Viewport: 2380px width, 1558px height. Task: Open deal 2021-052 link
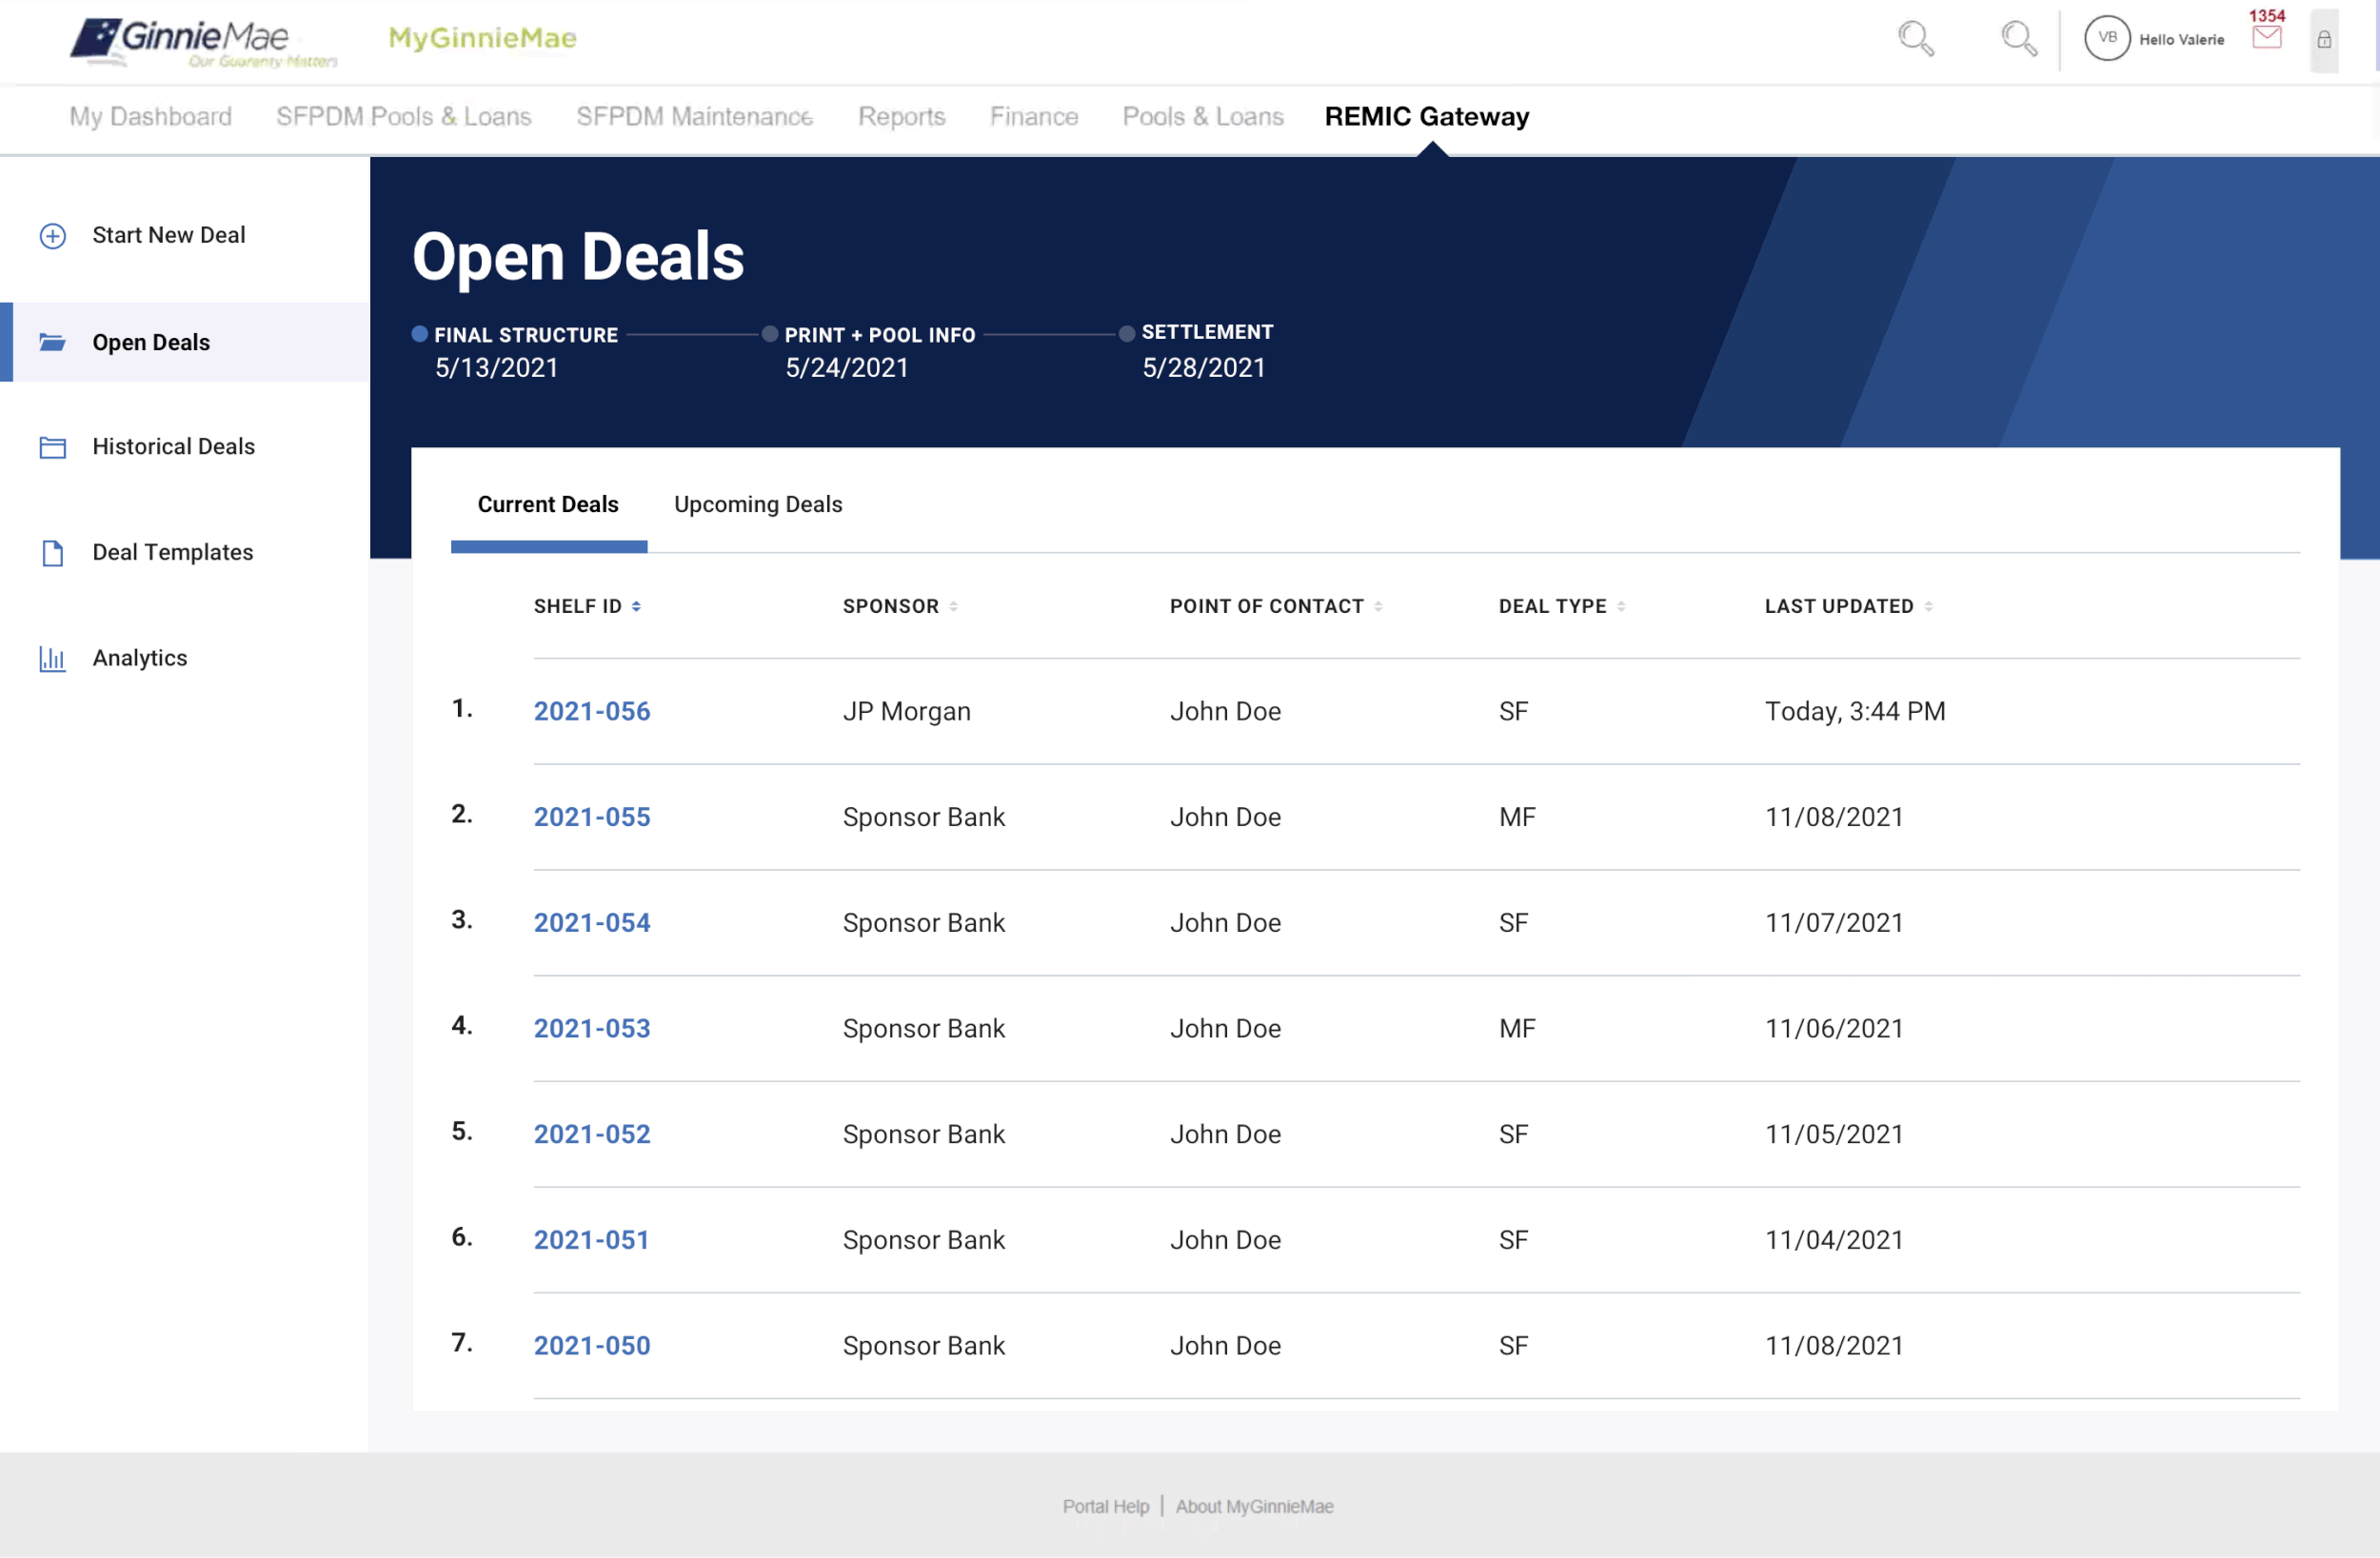tap(592, 1135)
